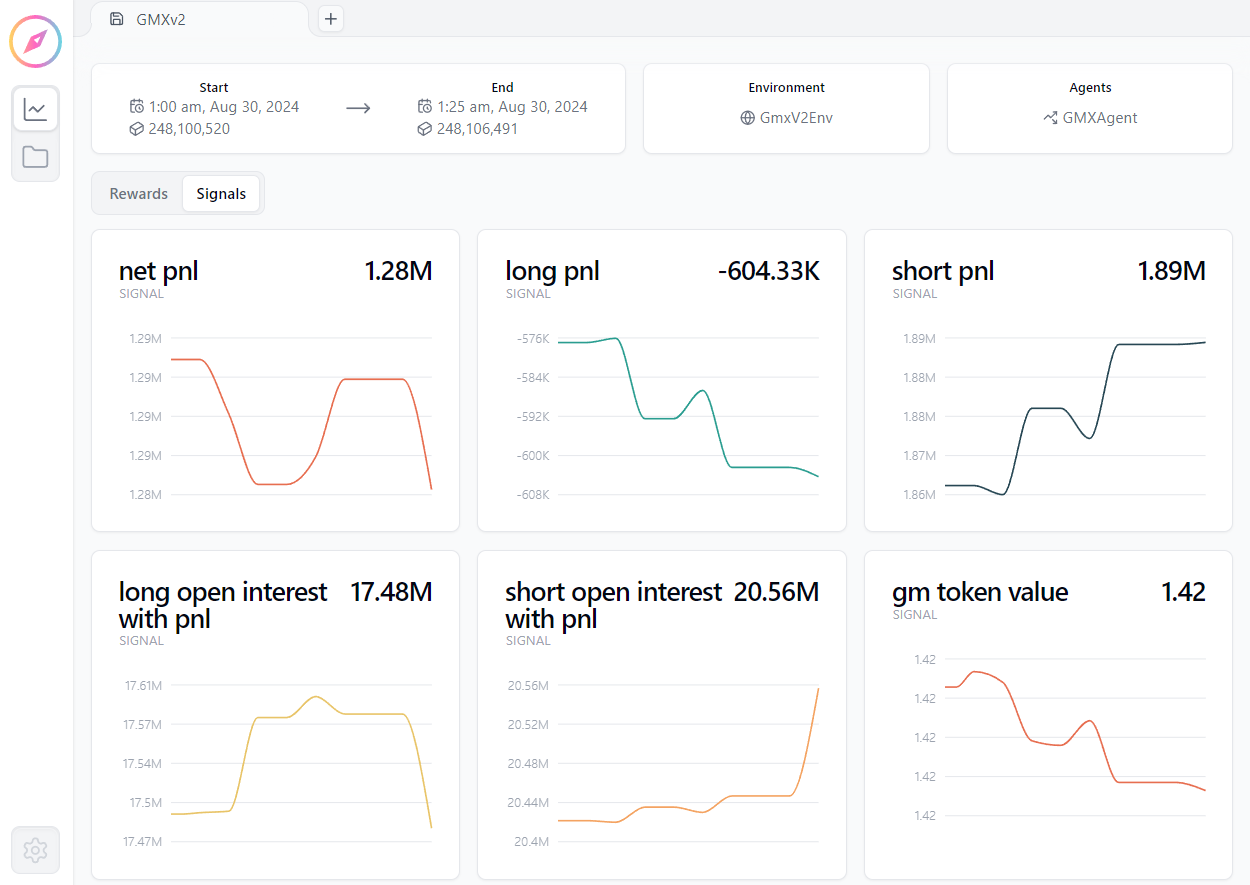Click the agent icon beside GMXAgent
Viewport: 1250px width, 885px height.
coord(1050,118)
